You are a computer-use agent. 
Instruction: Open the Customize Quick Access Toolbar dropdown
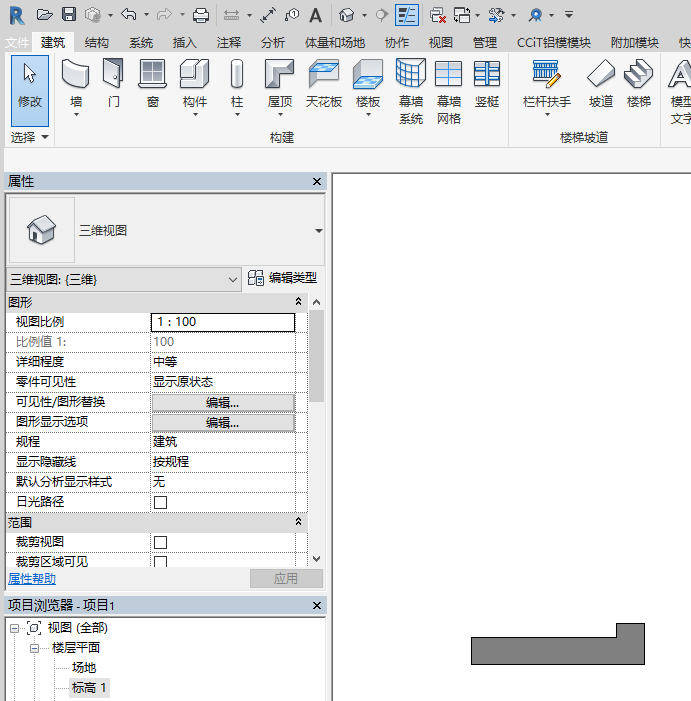click(569, 15)
